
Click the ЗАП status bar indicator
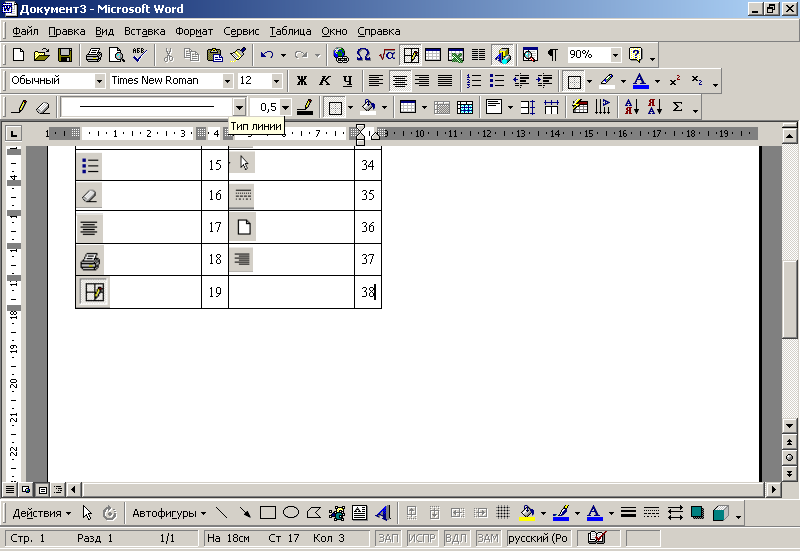(388, 538)
